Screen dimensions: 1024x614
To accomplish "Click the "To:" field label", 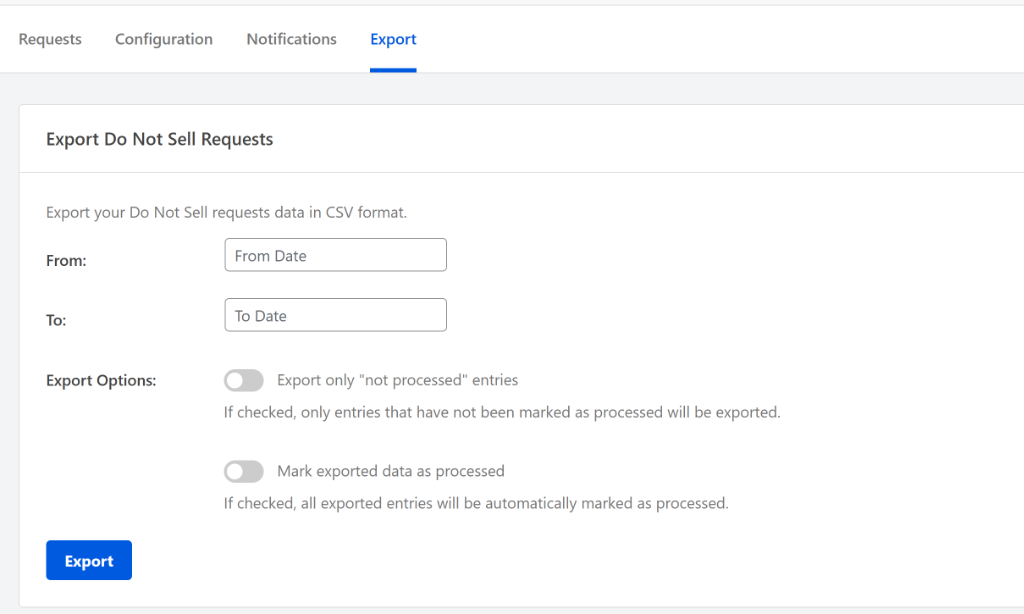I will click(55, 320).
